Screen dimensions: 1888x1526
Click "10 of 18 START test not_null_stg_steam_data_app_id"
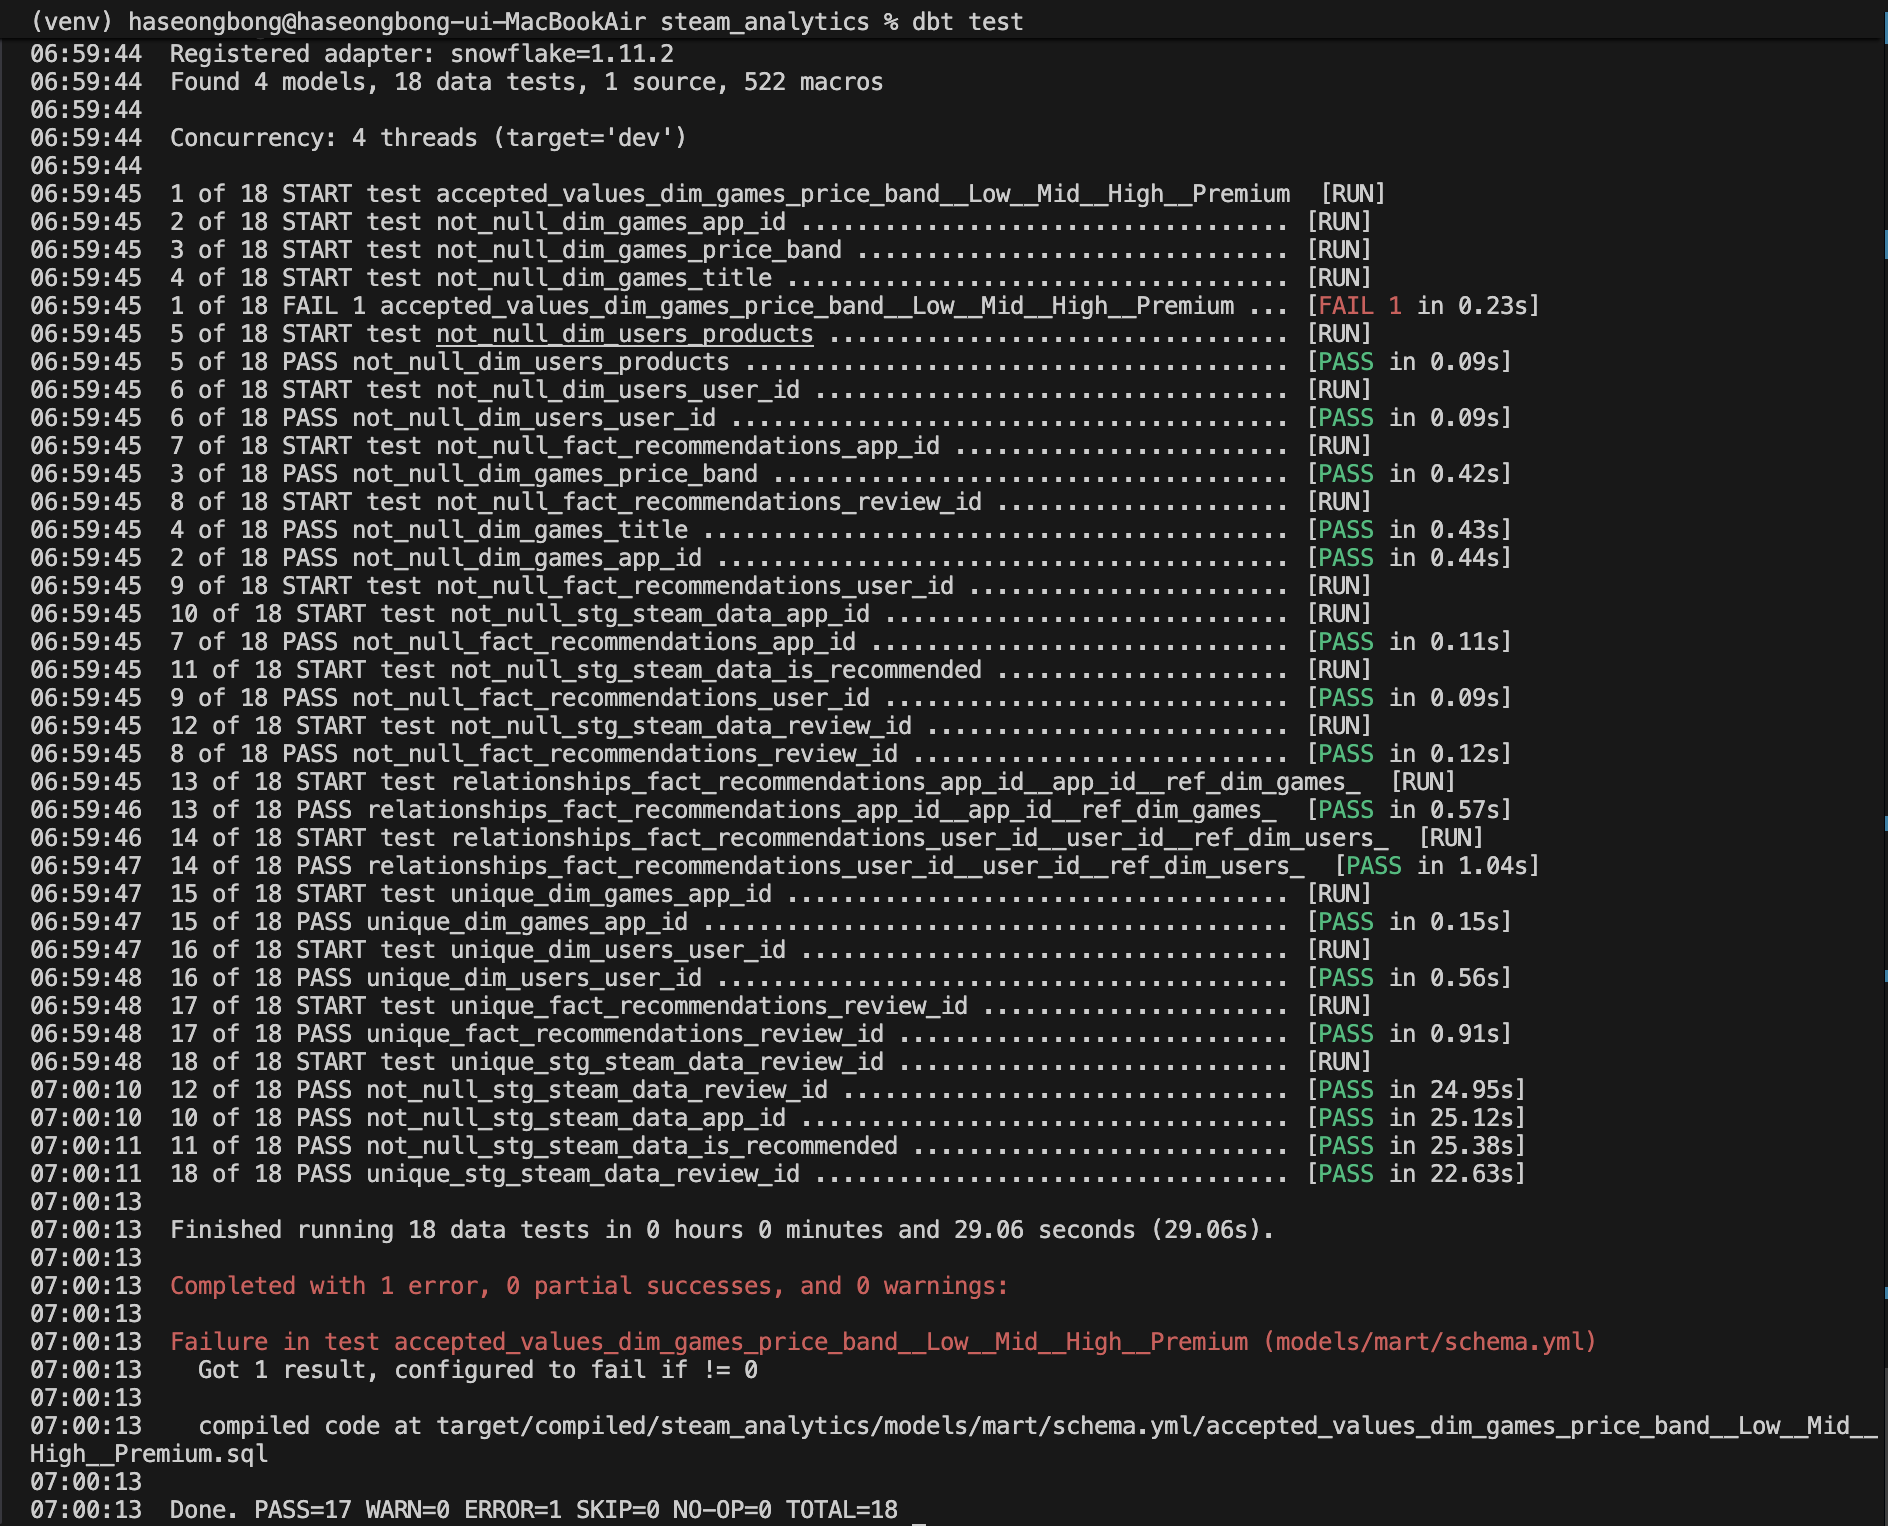click(x=520, y=614)
